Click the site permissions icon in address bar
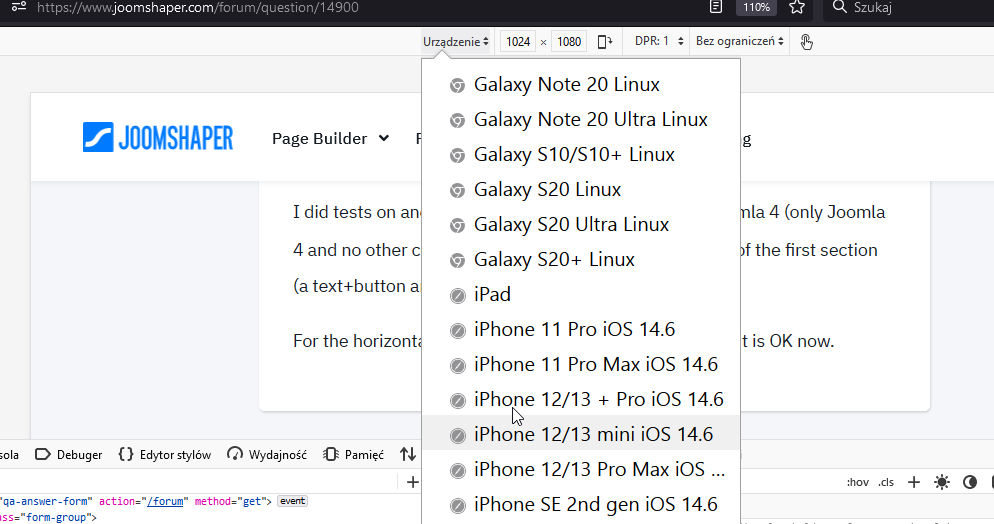Screen dimensions: 994x524 [x=17, y=8]
